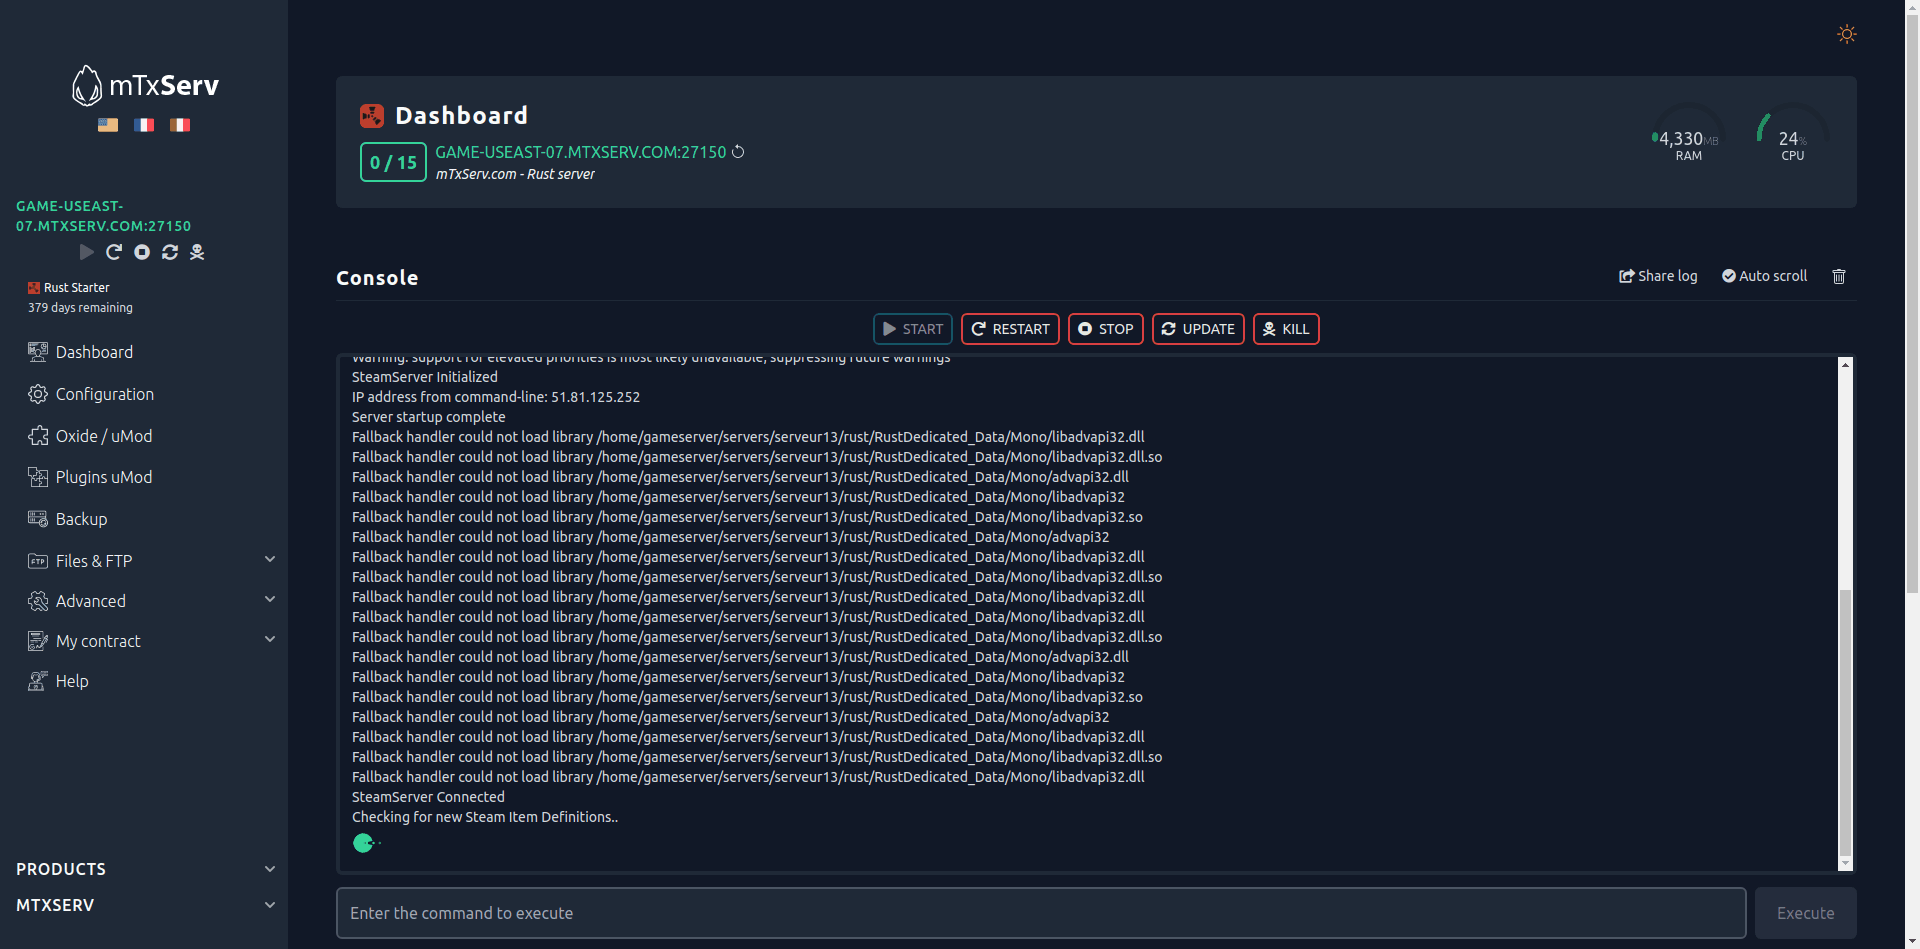Viewport: 1920px width, 949px height.
Task: Open Plugins uMod page
Action: coord(104,477)
